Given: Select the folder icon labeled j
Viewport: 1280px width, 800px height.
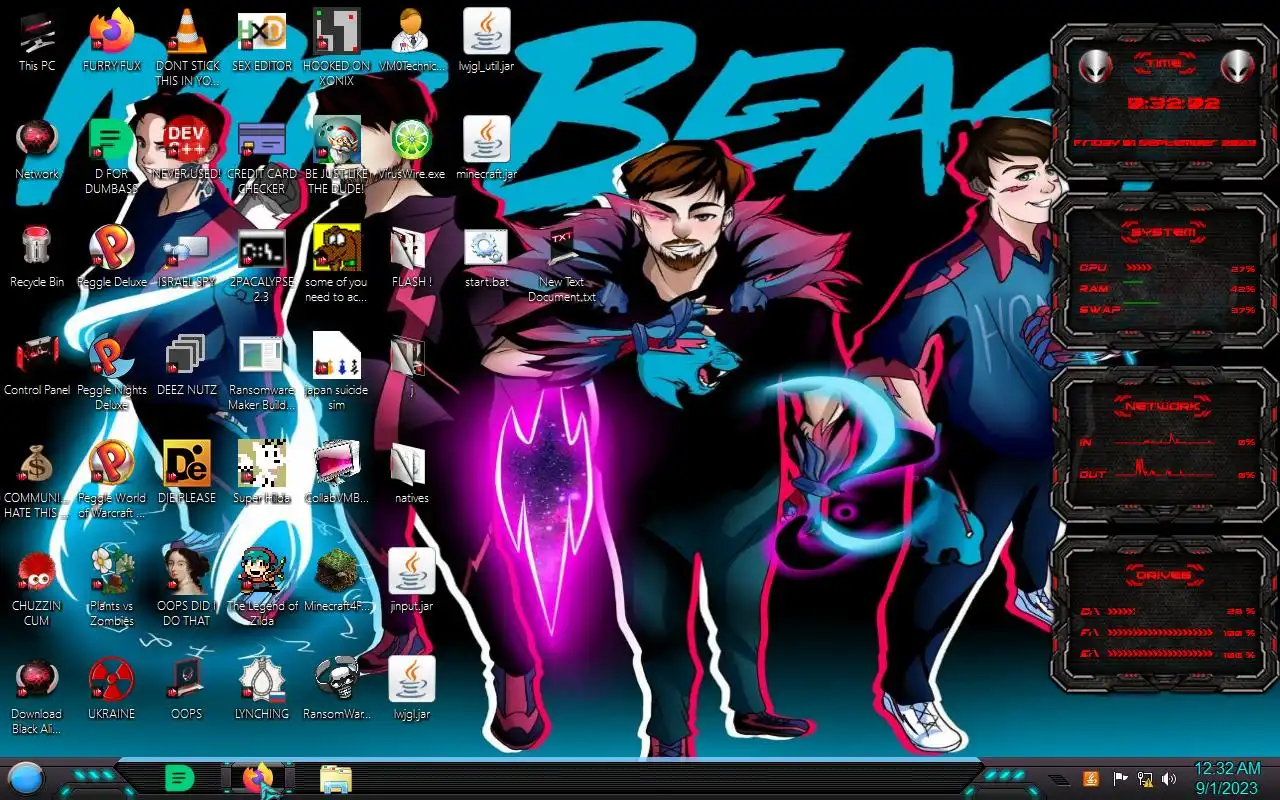Looking at the screenshot, I should (411, 365).
